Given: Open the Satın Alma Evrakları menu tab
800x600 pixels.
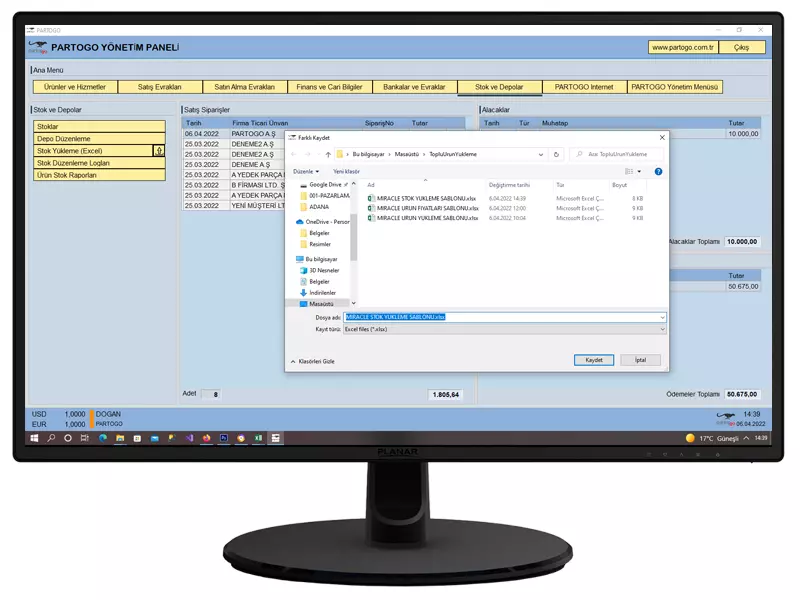Looking at the screenshot, I should point(244,87).
